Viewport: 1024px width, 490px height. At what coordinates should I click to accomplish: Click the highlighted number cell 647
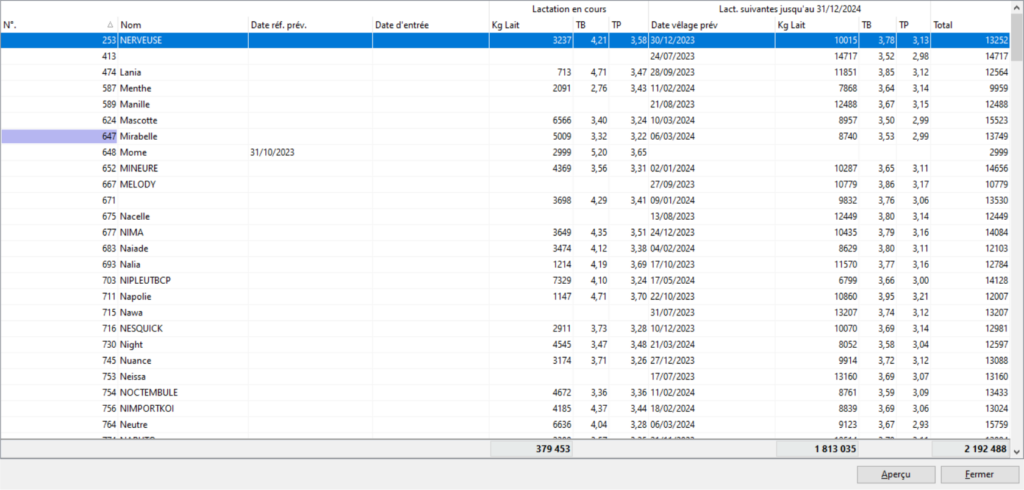pos(59,136)
